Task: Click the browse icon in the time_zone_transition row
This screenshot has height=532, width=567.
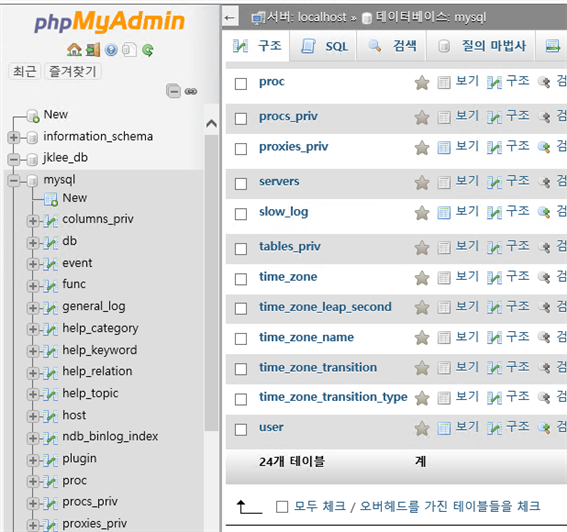Action: pos(444,367)
